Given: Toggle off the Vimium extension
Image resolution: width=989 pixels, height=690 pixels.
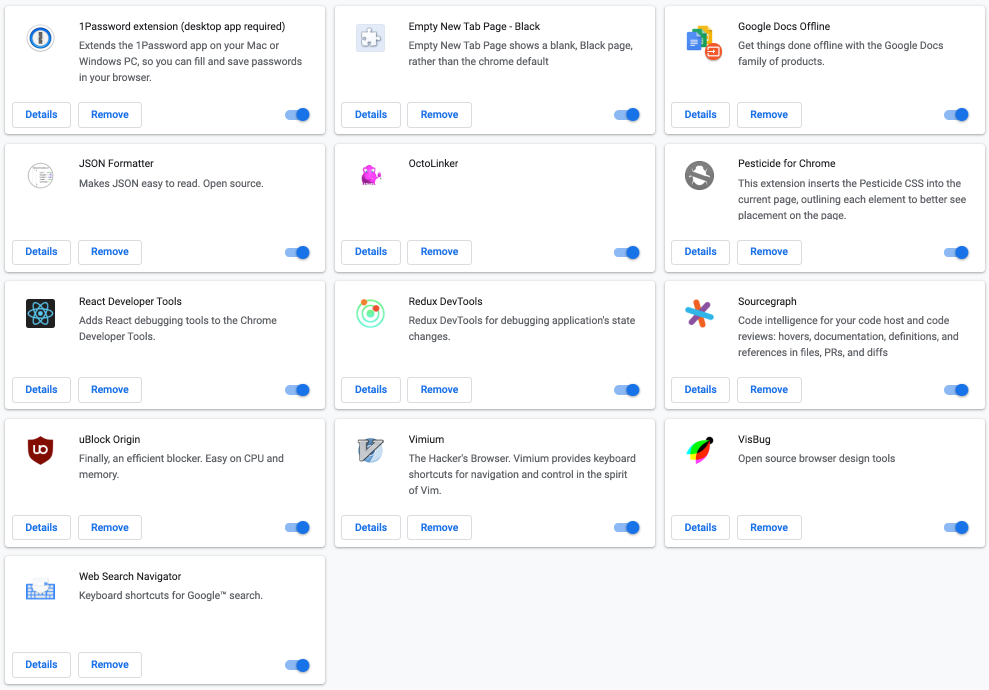Looking at the screenshot, I should pyautogui.click(x=627, y=528).
